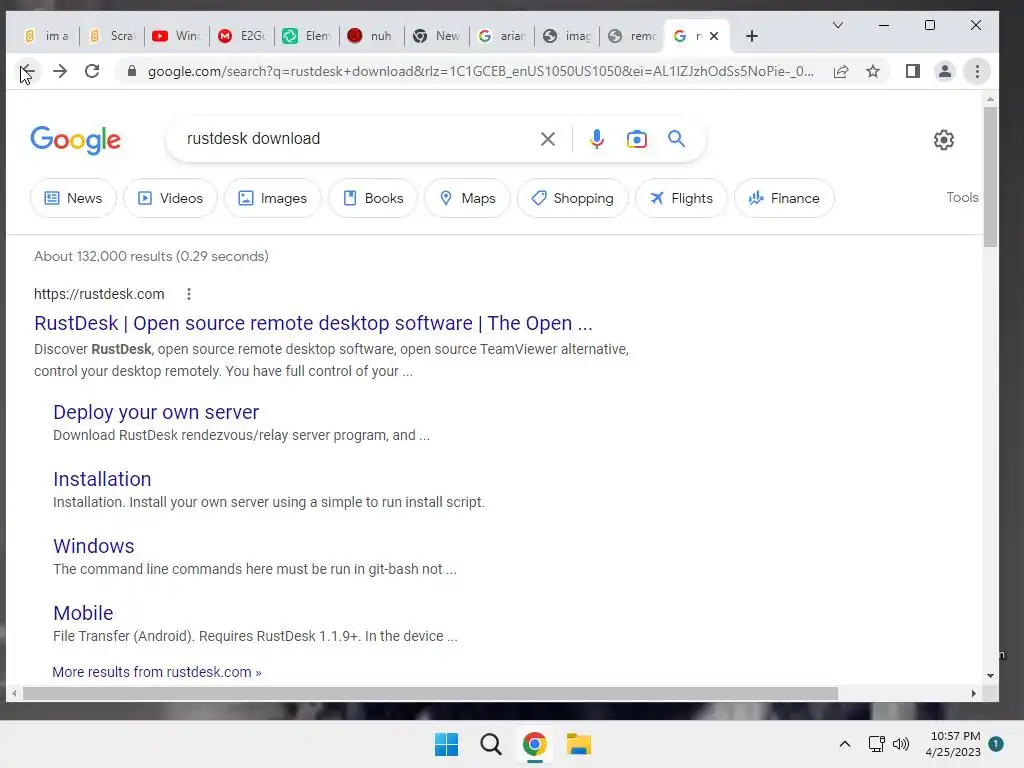Screen dimensions: 1024x768
Task: Open the Chrome profile avatar icon
Action: point(945,71)
